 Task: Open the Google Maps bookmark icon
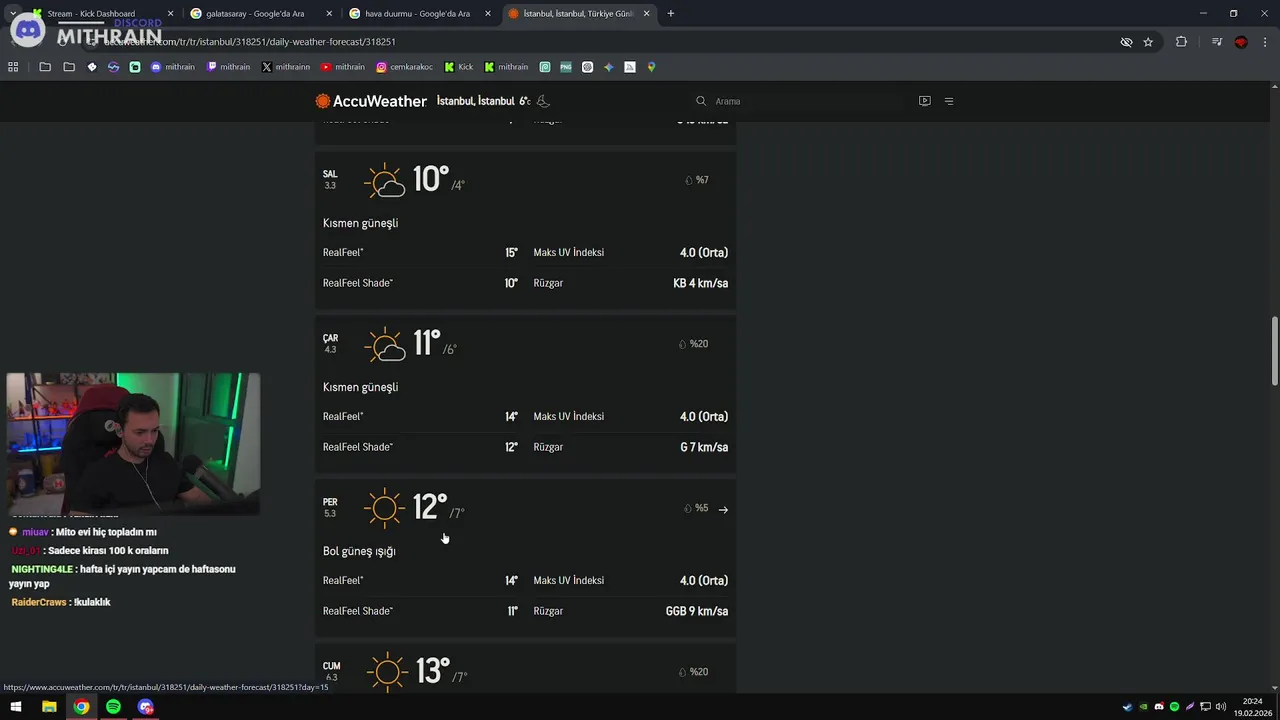point(651,67)
